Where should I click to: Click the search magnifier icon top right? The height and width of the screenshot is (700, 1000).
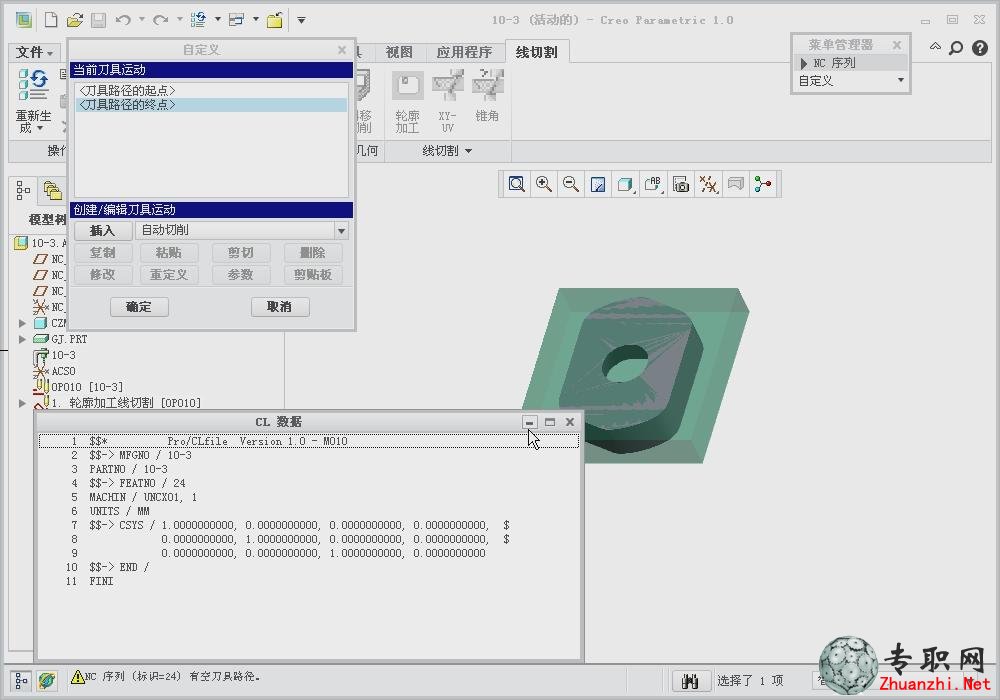tap(956, 48)
